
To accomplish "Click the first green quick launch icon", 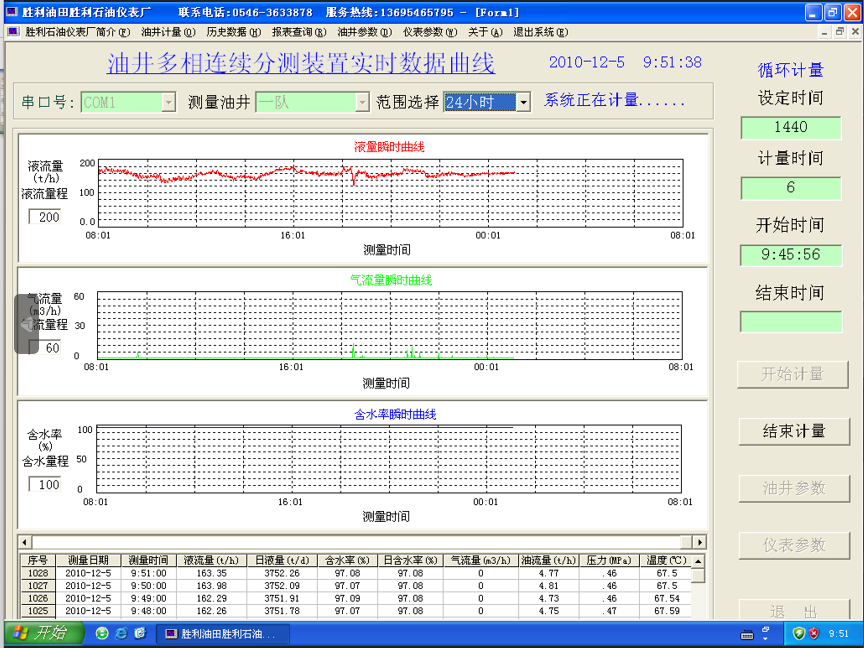I will pyautogui.click(x=102, y=633).
